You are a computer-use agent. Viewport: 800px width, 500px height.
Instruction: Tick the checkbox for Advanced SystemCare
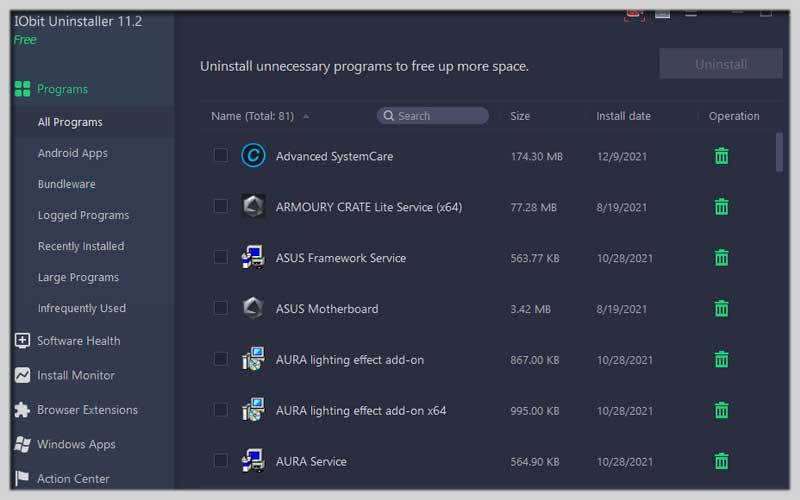point(220,155)
